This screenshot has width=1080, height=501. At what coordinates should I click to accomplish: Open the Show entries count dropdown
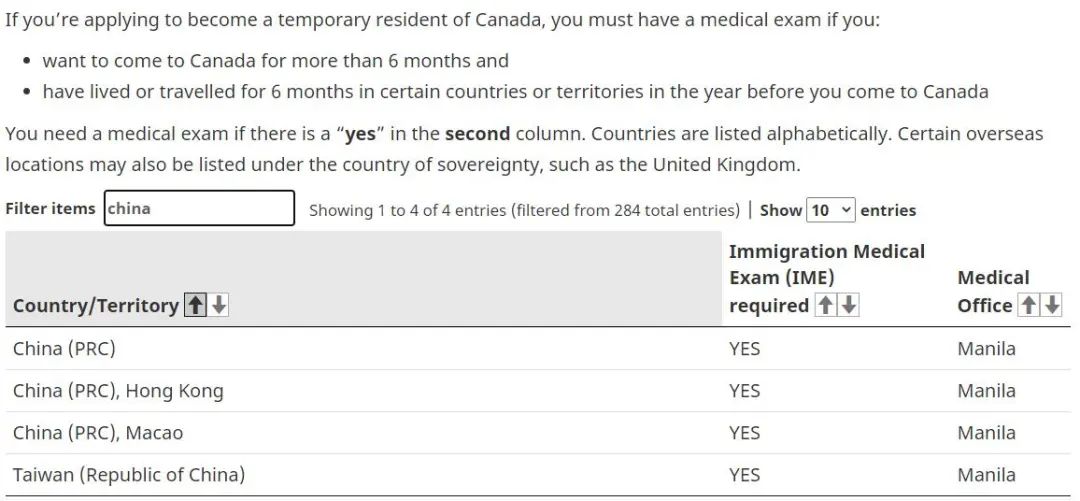coord(831,209)
